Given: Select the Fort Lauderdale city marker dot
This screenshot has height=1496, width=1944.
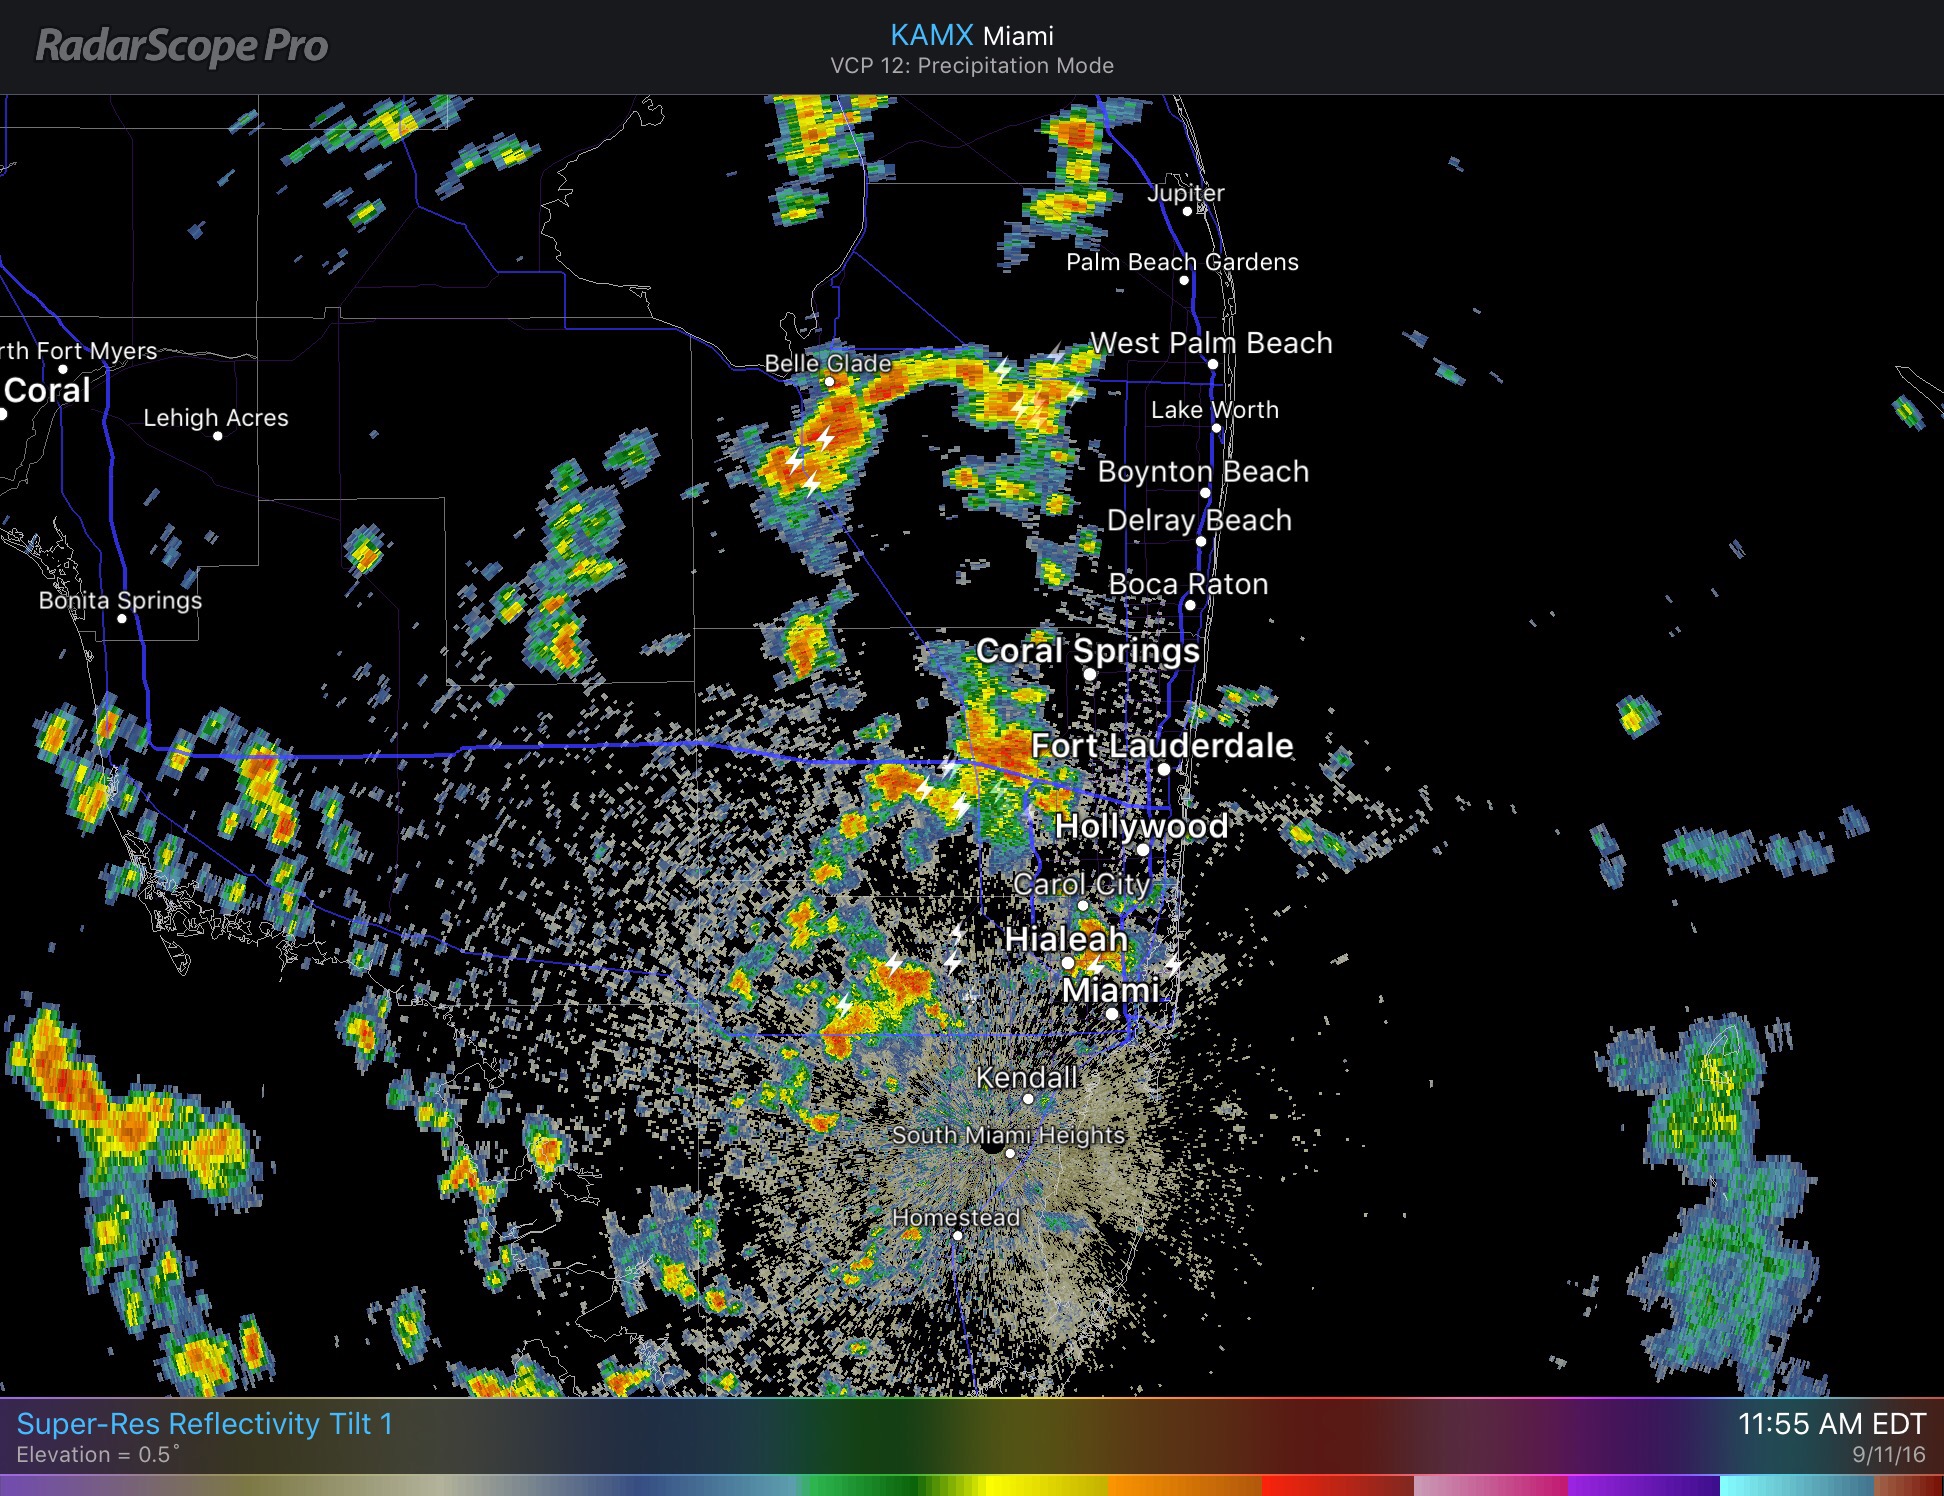Looking at the screenshot, I should [x=1164, y=769].
